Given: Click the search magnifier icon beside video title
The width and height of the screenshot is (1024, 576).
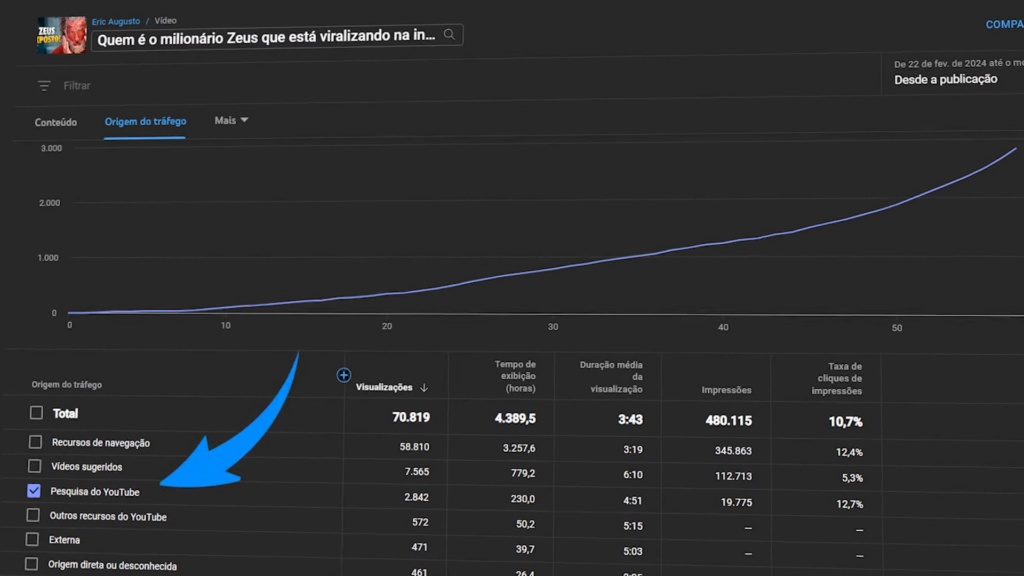Looking at the screenshot, I should (450, 35).
